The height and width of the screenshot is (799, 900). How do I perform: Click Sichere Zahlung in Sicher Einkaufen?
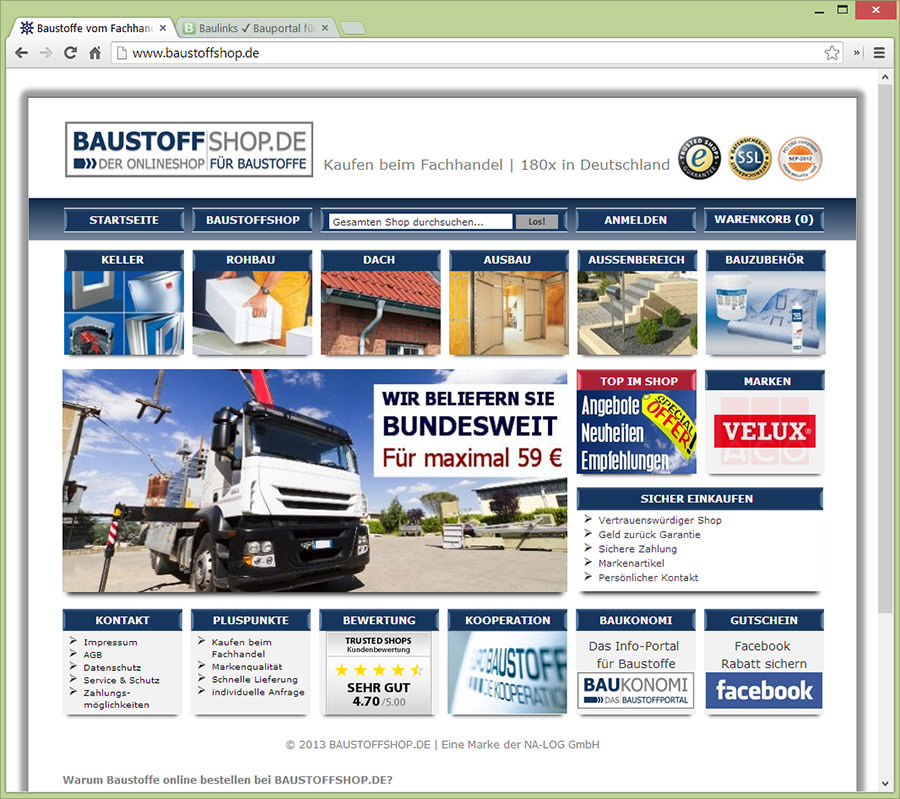point(637,549)
